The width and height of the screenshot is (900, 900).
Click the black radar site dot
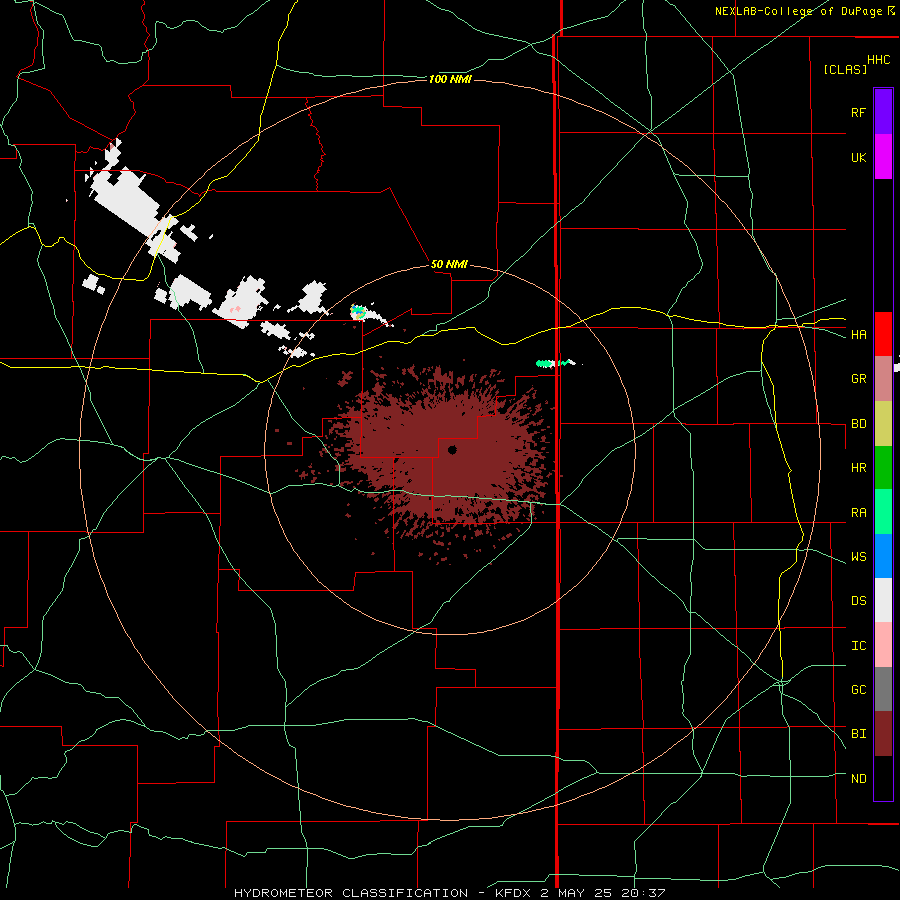[452, 450]
